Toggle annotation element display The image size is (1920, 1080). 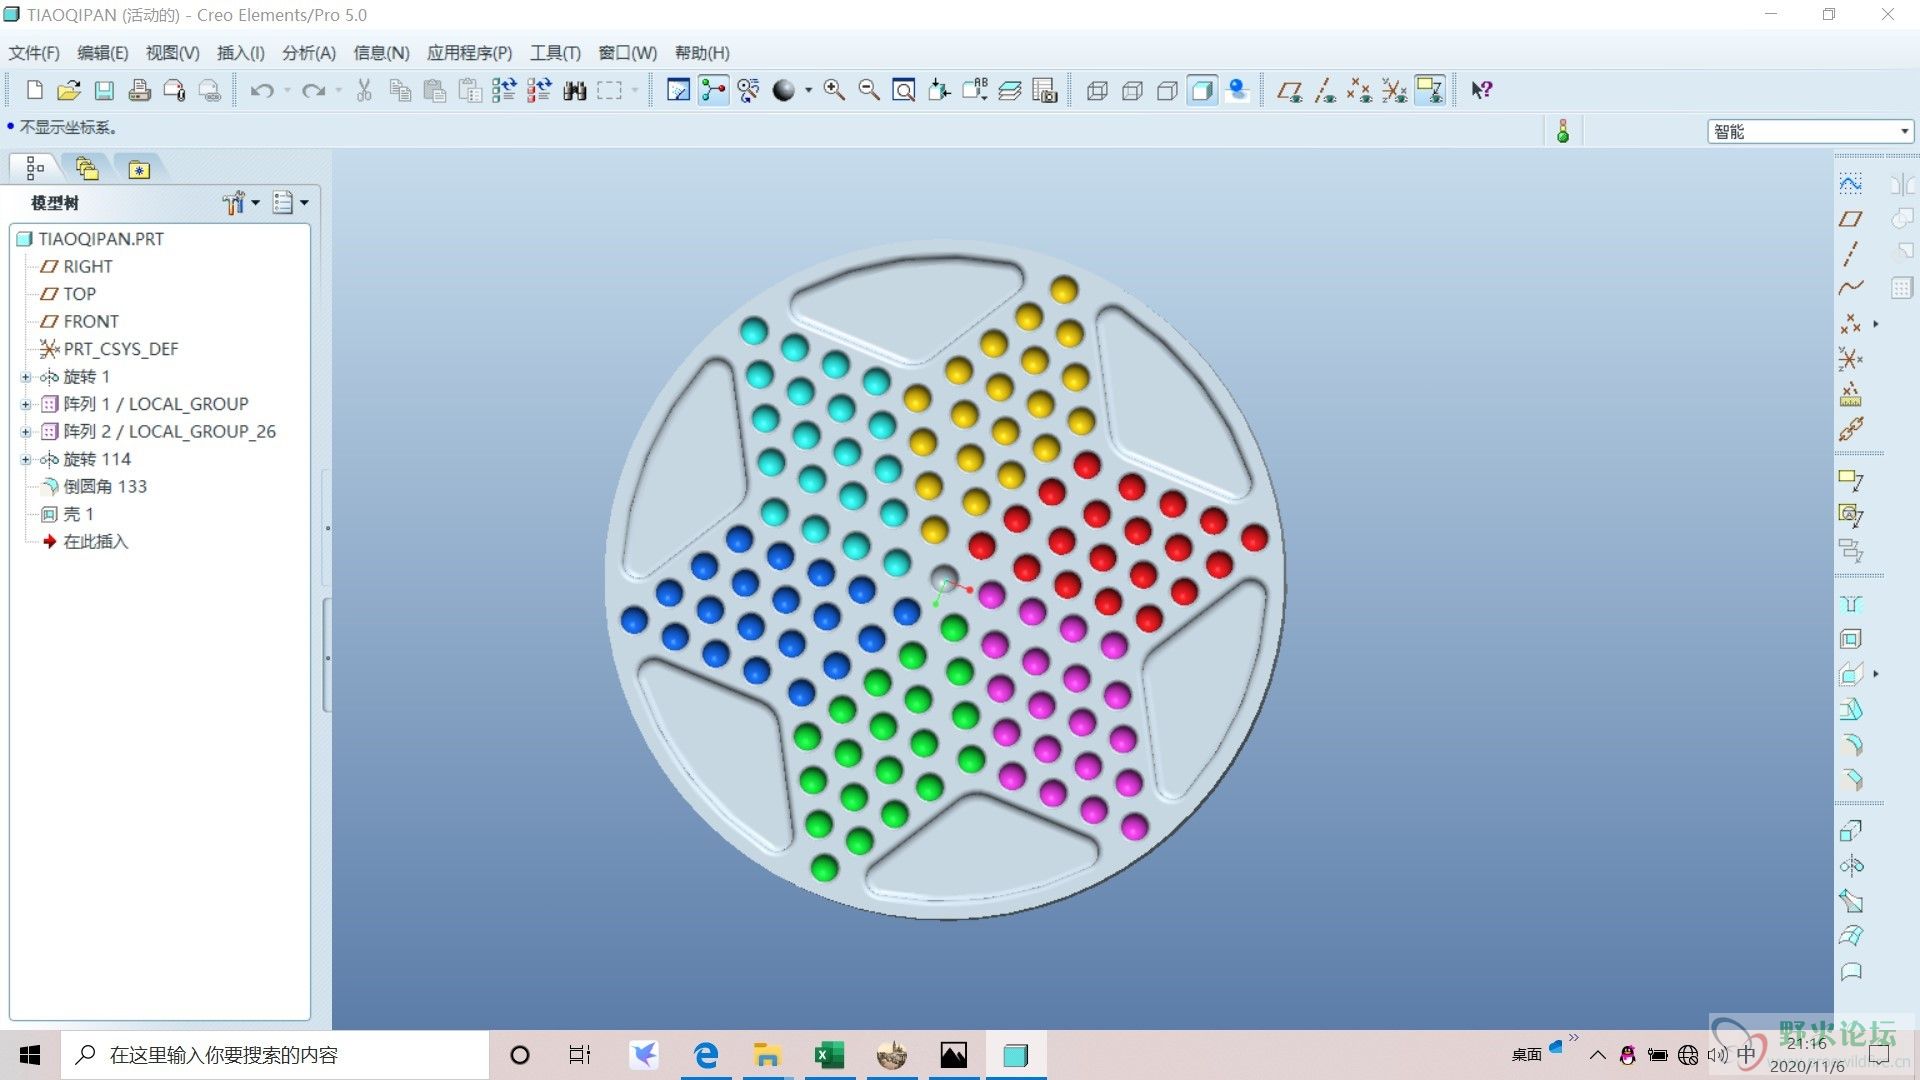pos(1430,90)
